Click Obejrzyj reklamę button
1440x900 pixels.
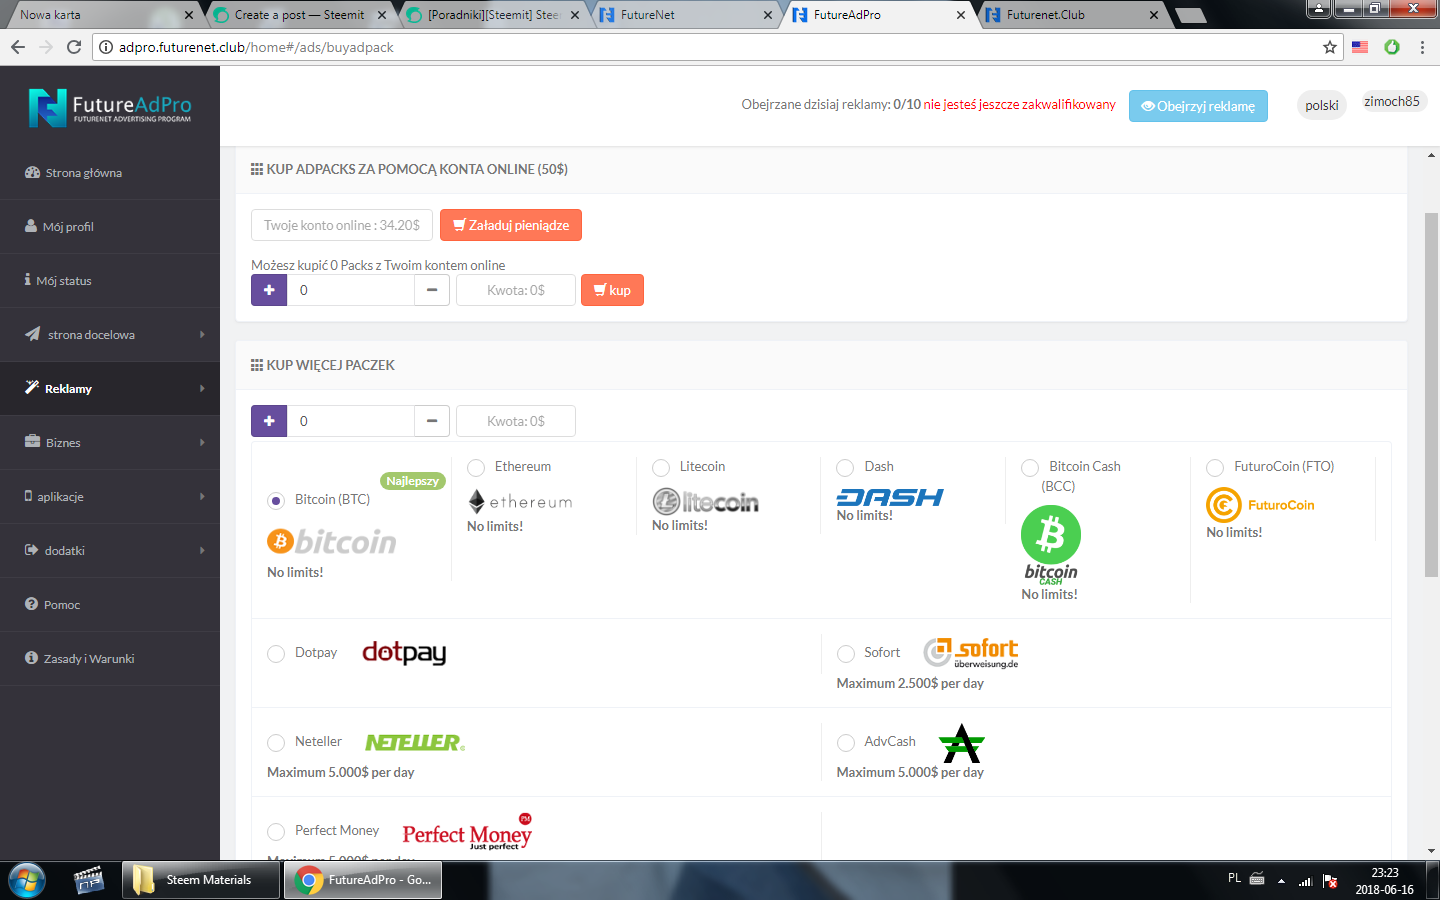click(x=1198, y=106)
